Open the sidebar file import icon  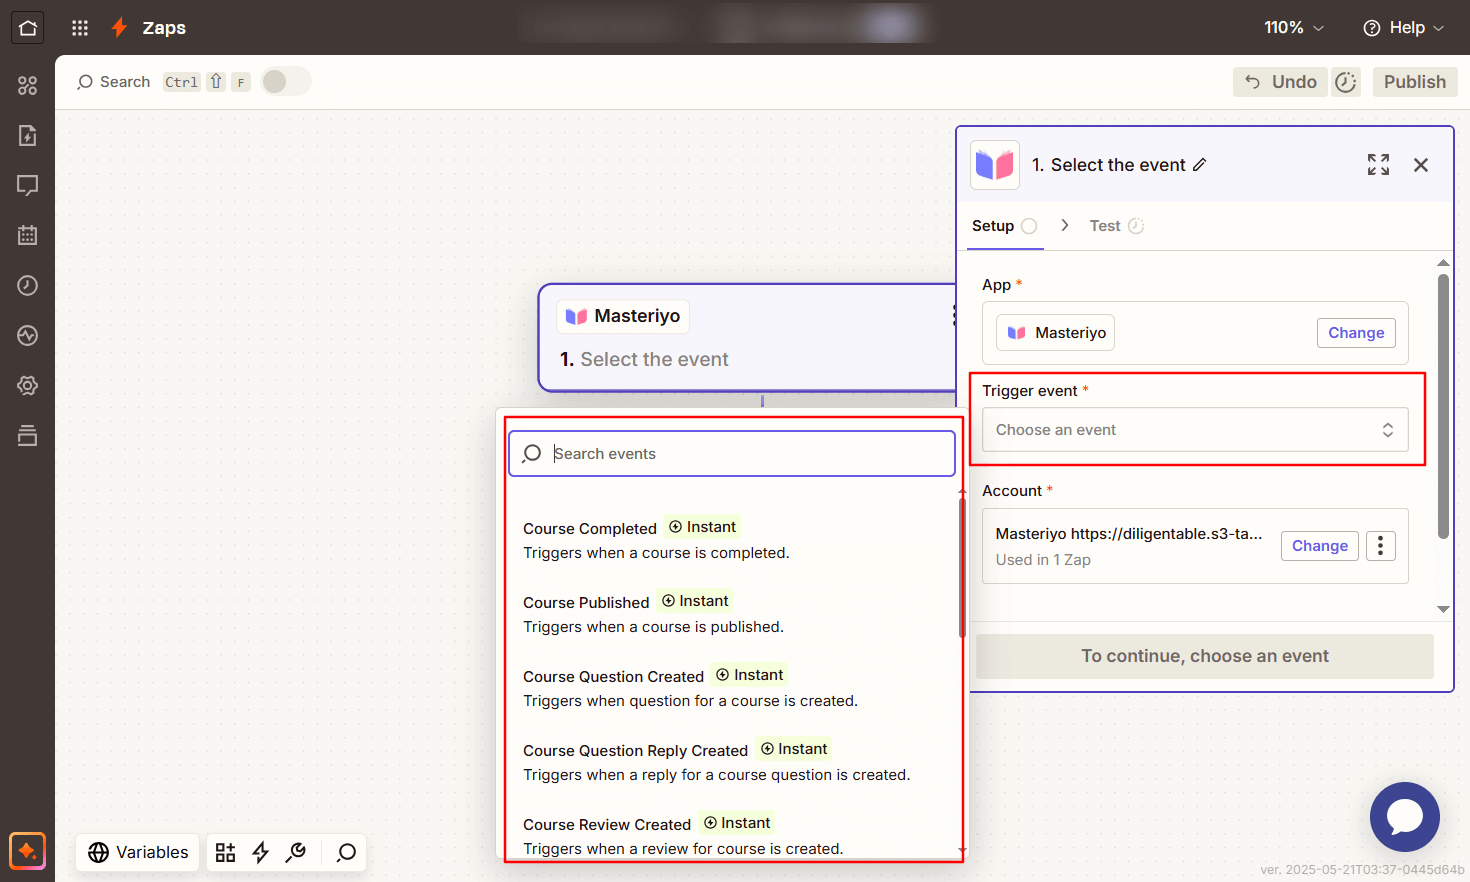28,136
